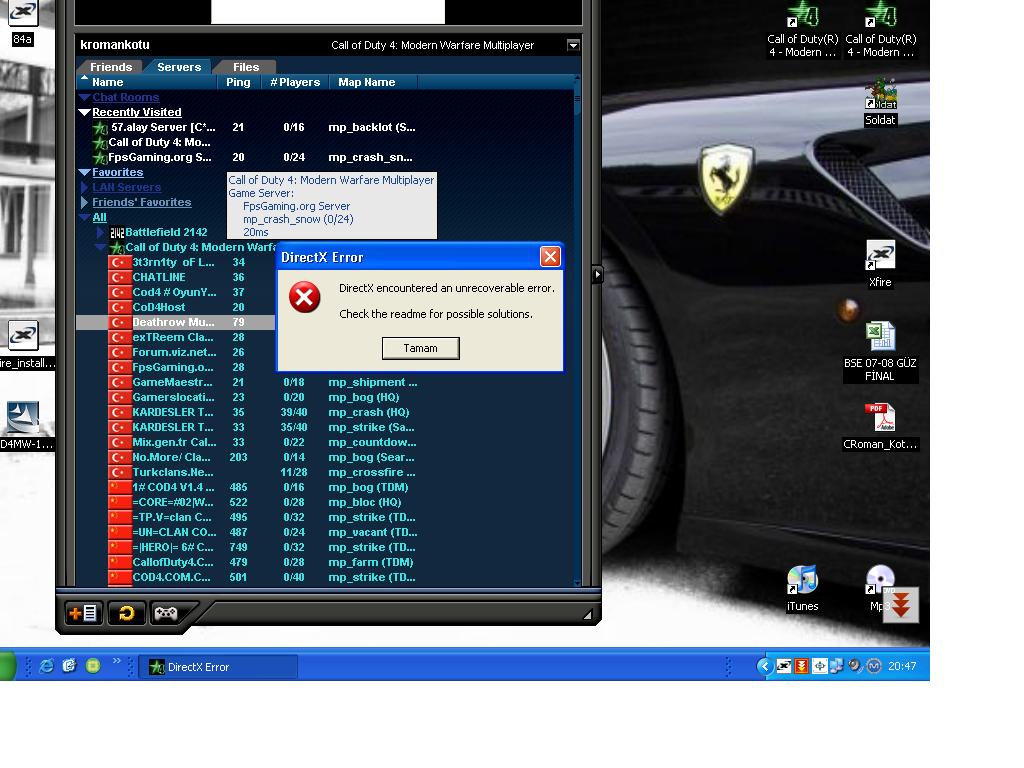Screen dimensions: 1024x768
Task: Click the 2142 icon beside Battlefield 2142
Action: [x=117, y=232]
